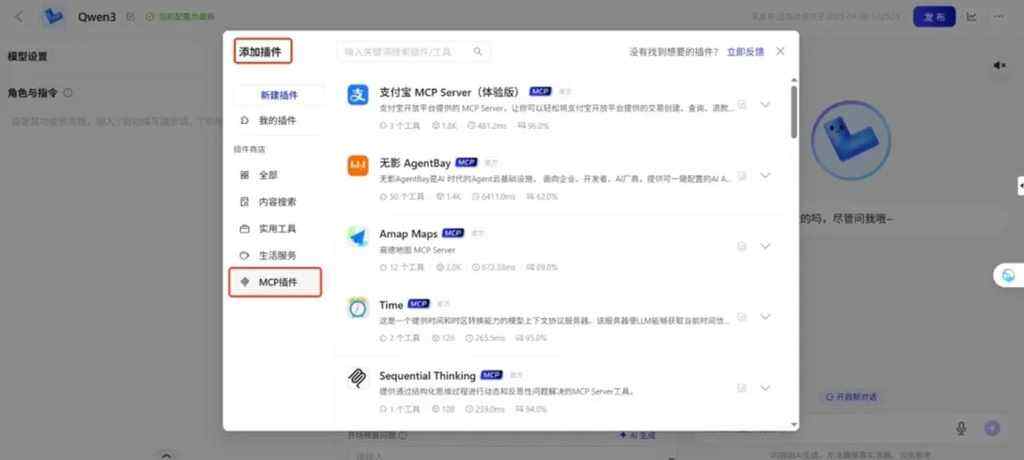
Task: Expand the Time plugin tool list
Action: pos(765,317)
